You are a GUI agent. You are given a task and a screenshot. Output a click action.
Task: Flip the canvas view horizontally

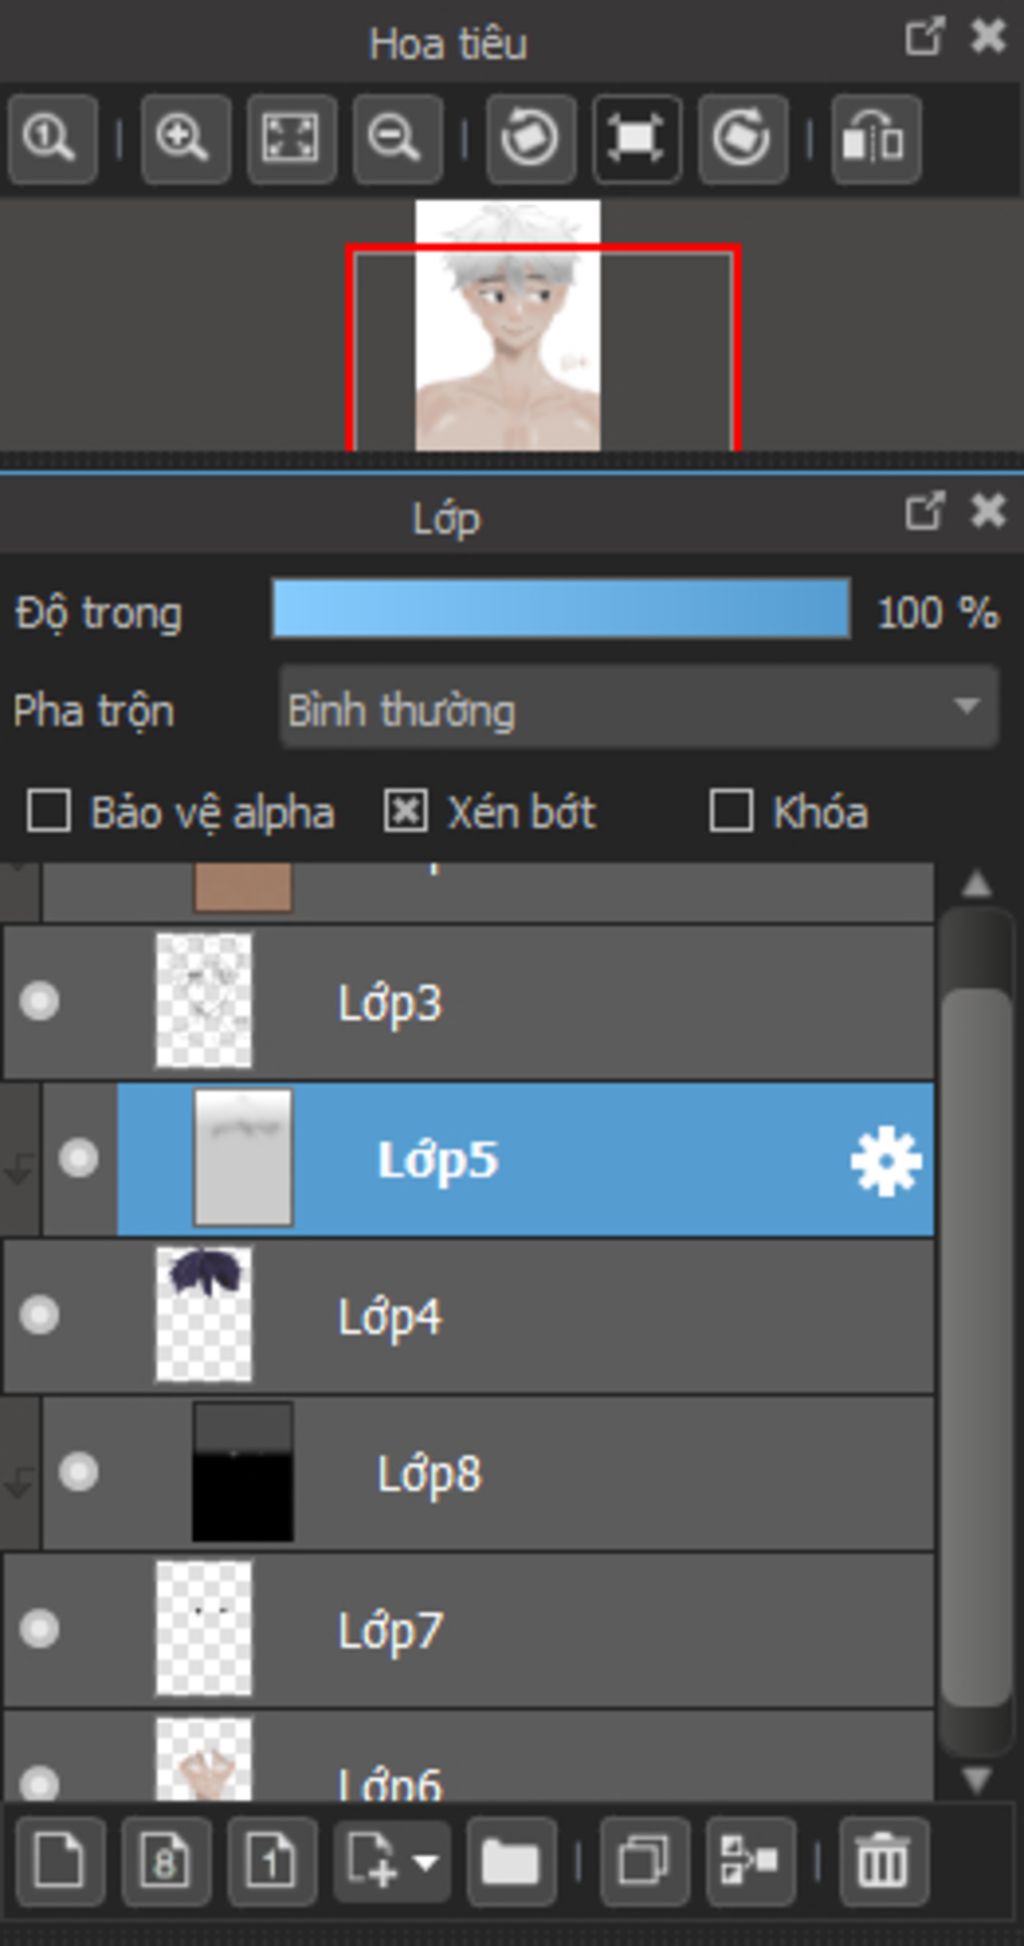875,139
